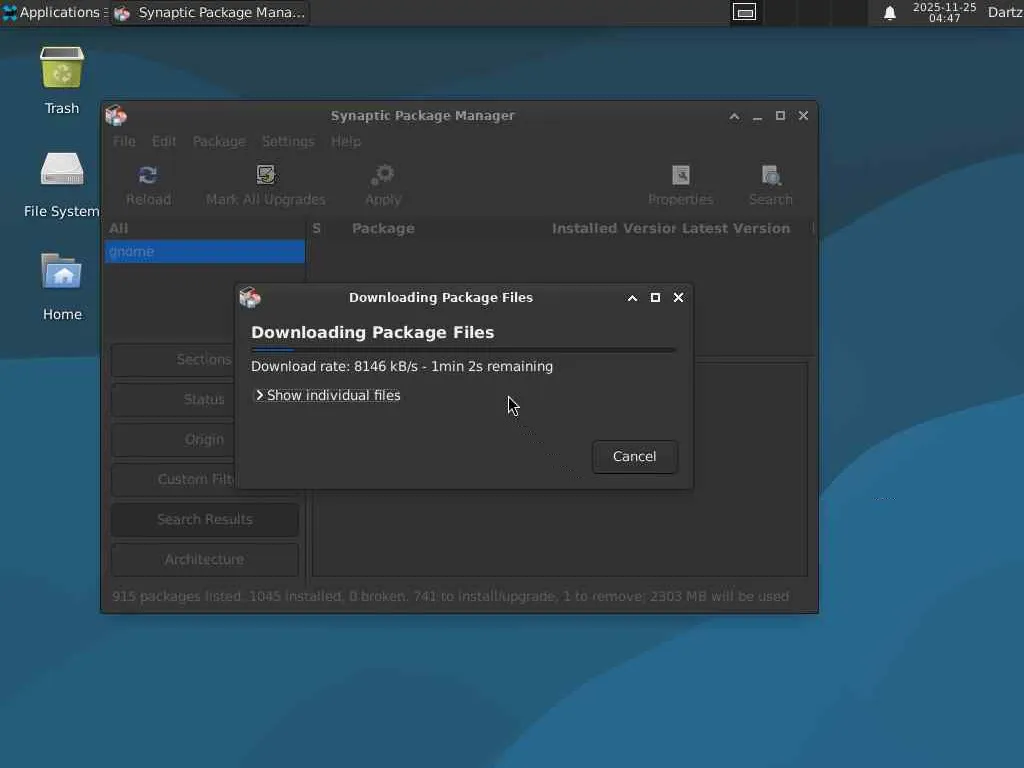Click the Origin filter button
This screenshot has height=768, width=1024.
click(173, 440)
